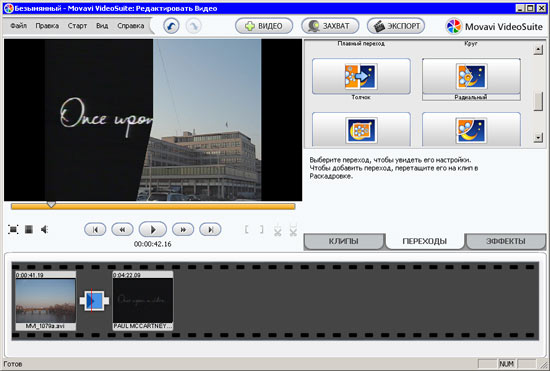The height and width of the screenshot is (371, 550).
Task: Click the fast forward button
Action: [x=183, y=230]
